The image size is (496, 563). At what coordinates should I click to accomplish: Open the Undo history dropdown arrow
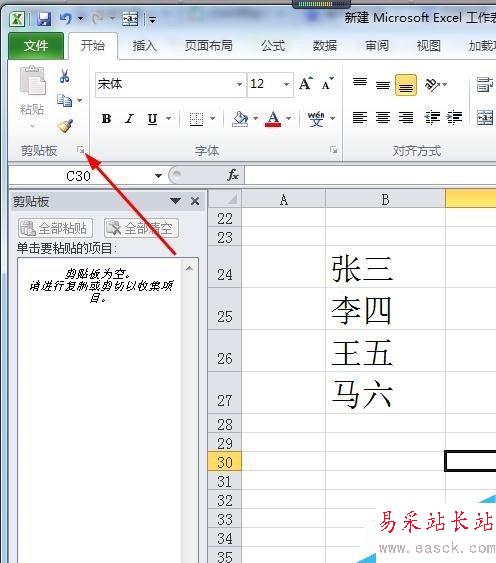click(80, 18)
